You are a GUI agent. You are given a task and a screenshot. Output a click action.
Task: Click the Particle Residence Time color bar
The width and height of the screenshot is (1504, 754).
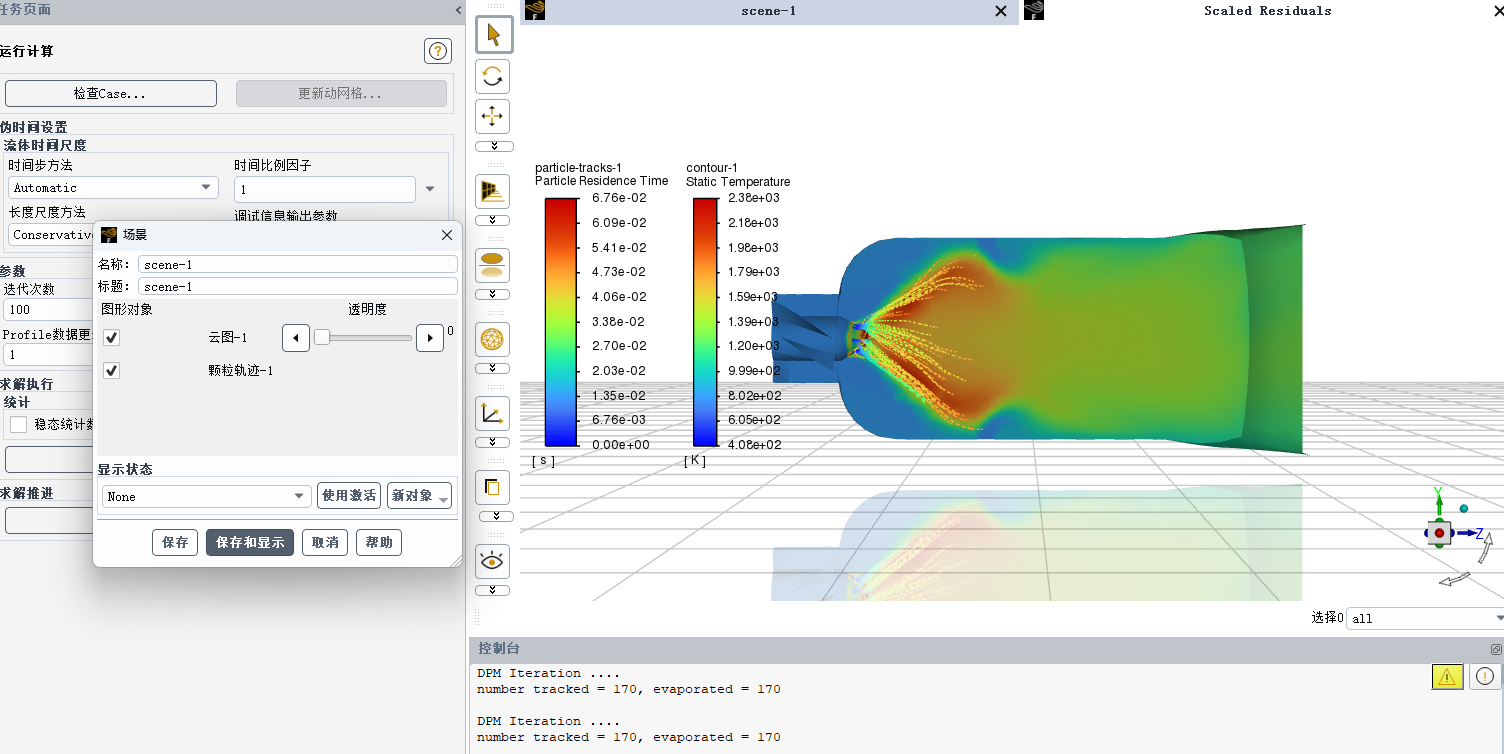[x=561, y=321]
